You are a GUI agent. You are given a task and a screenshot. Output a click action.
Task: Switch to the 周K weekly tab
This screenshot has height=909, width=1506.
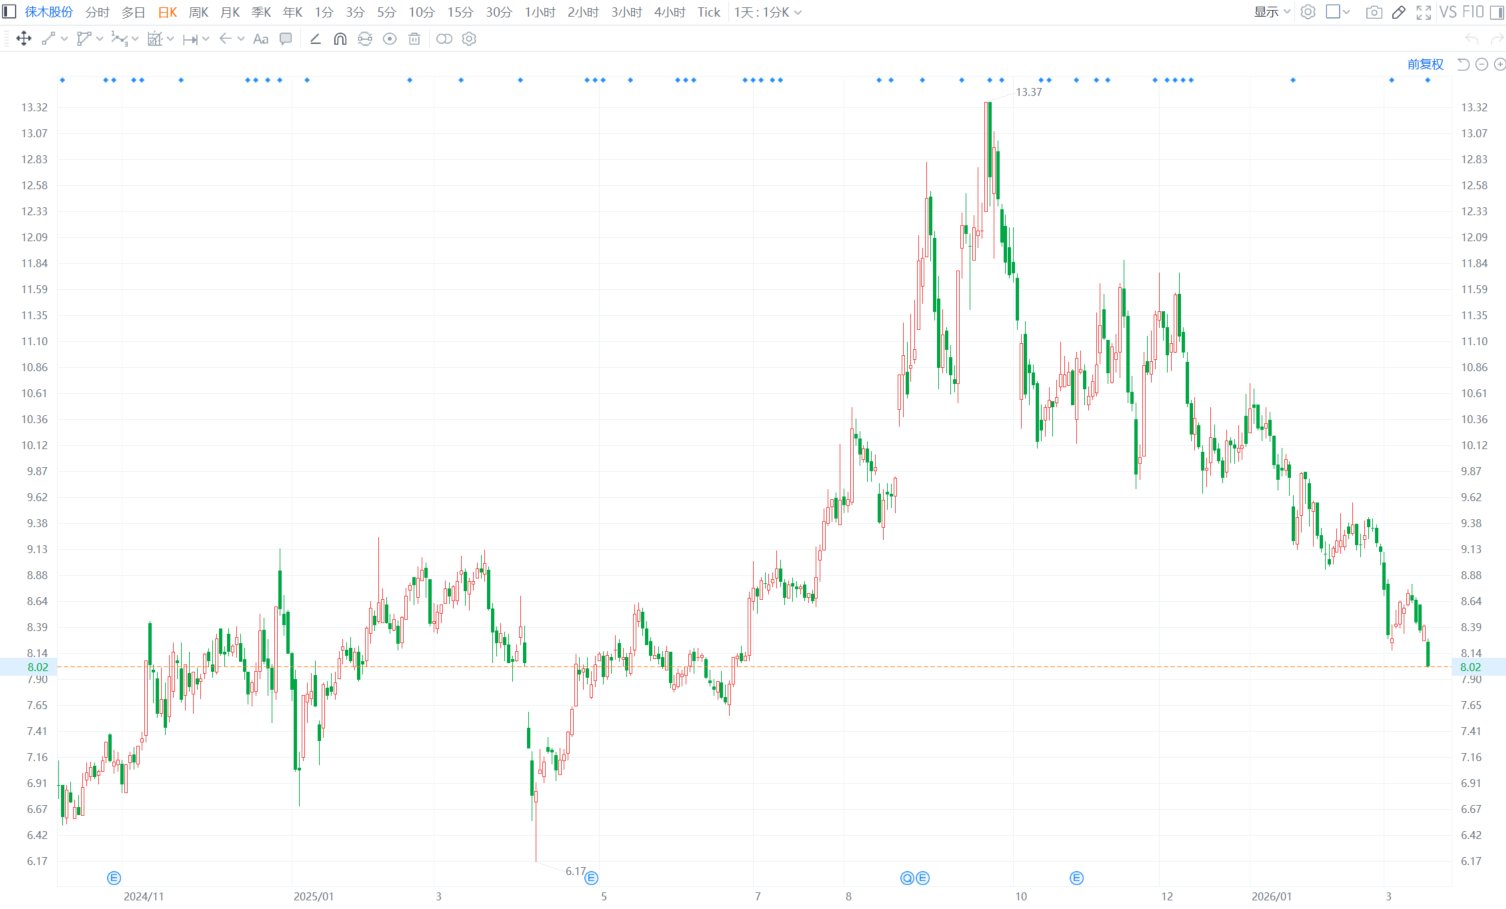click(199, 12)
